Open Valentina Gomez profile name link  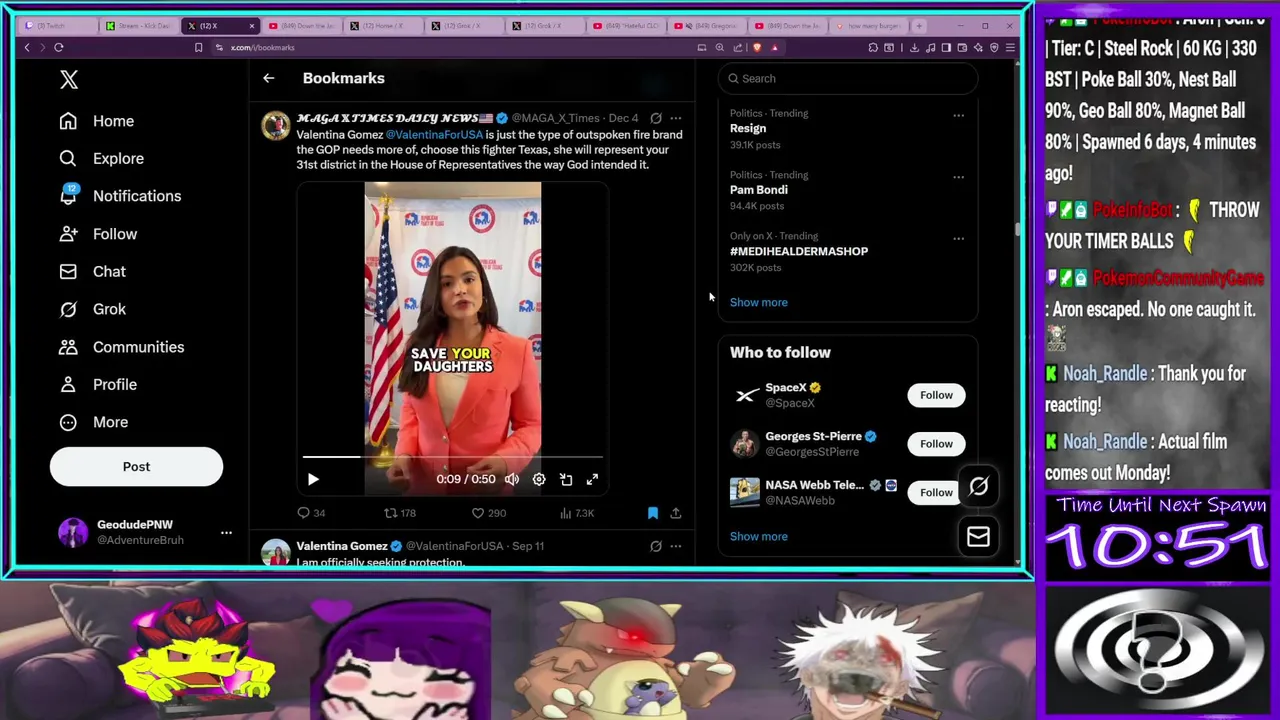pos(341,546)
